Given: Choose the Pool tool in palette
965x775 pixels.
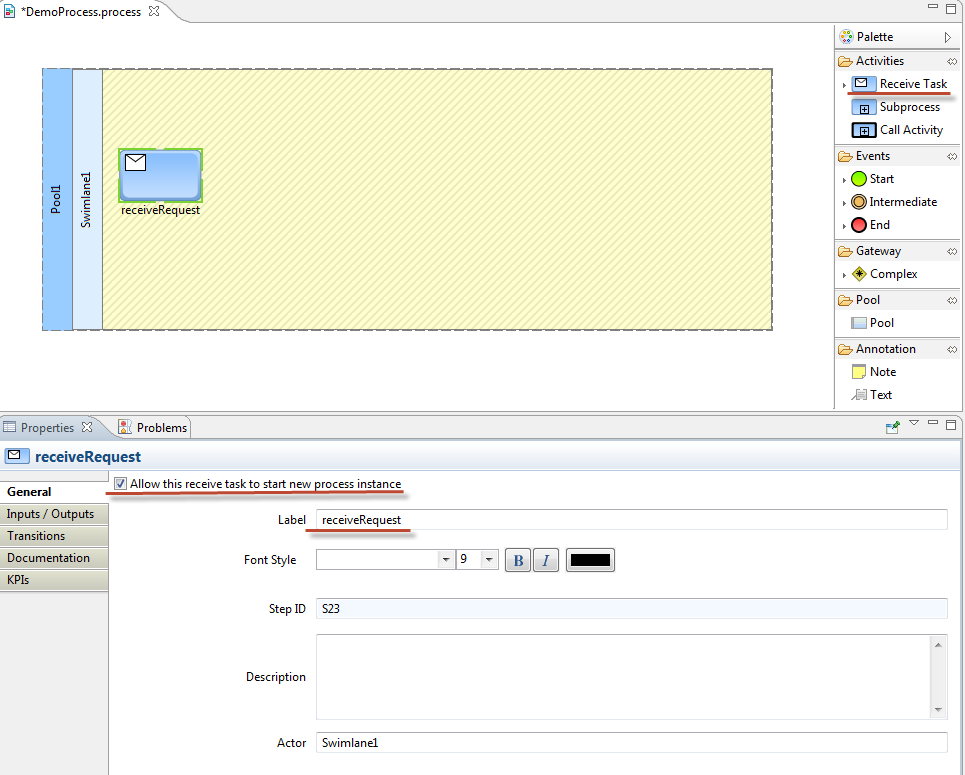Looking at the screenshot, I should (872, 323).
